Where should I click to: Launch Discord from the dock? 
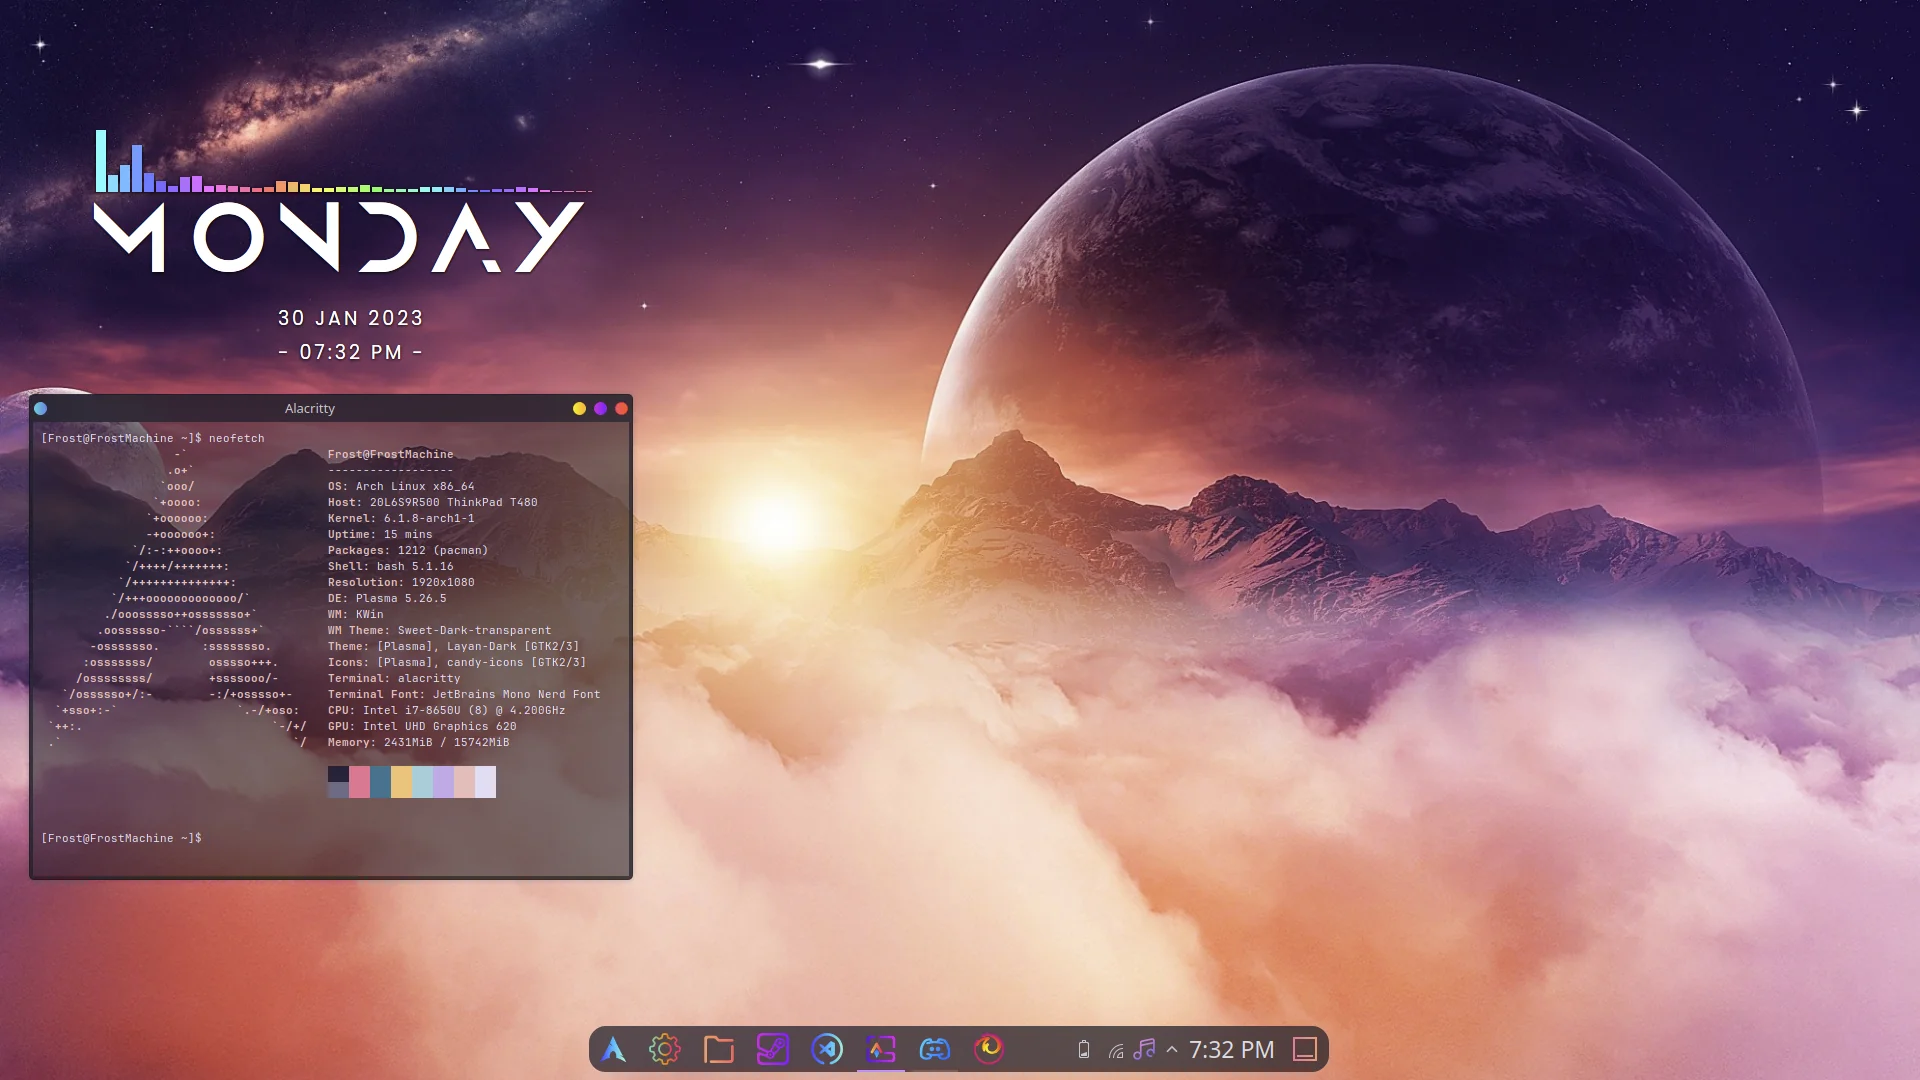(935, 1049)
